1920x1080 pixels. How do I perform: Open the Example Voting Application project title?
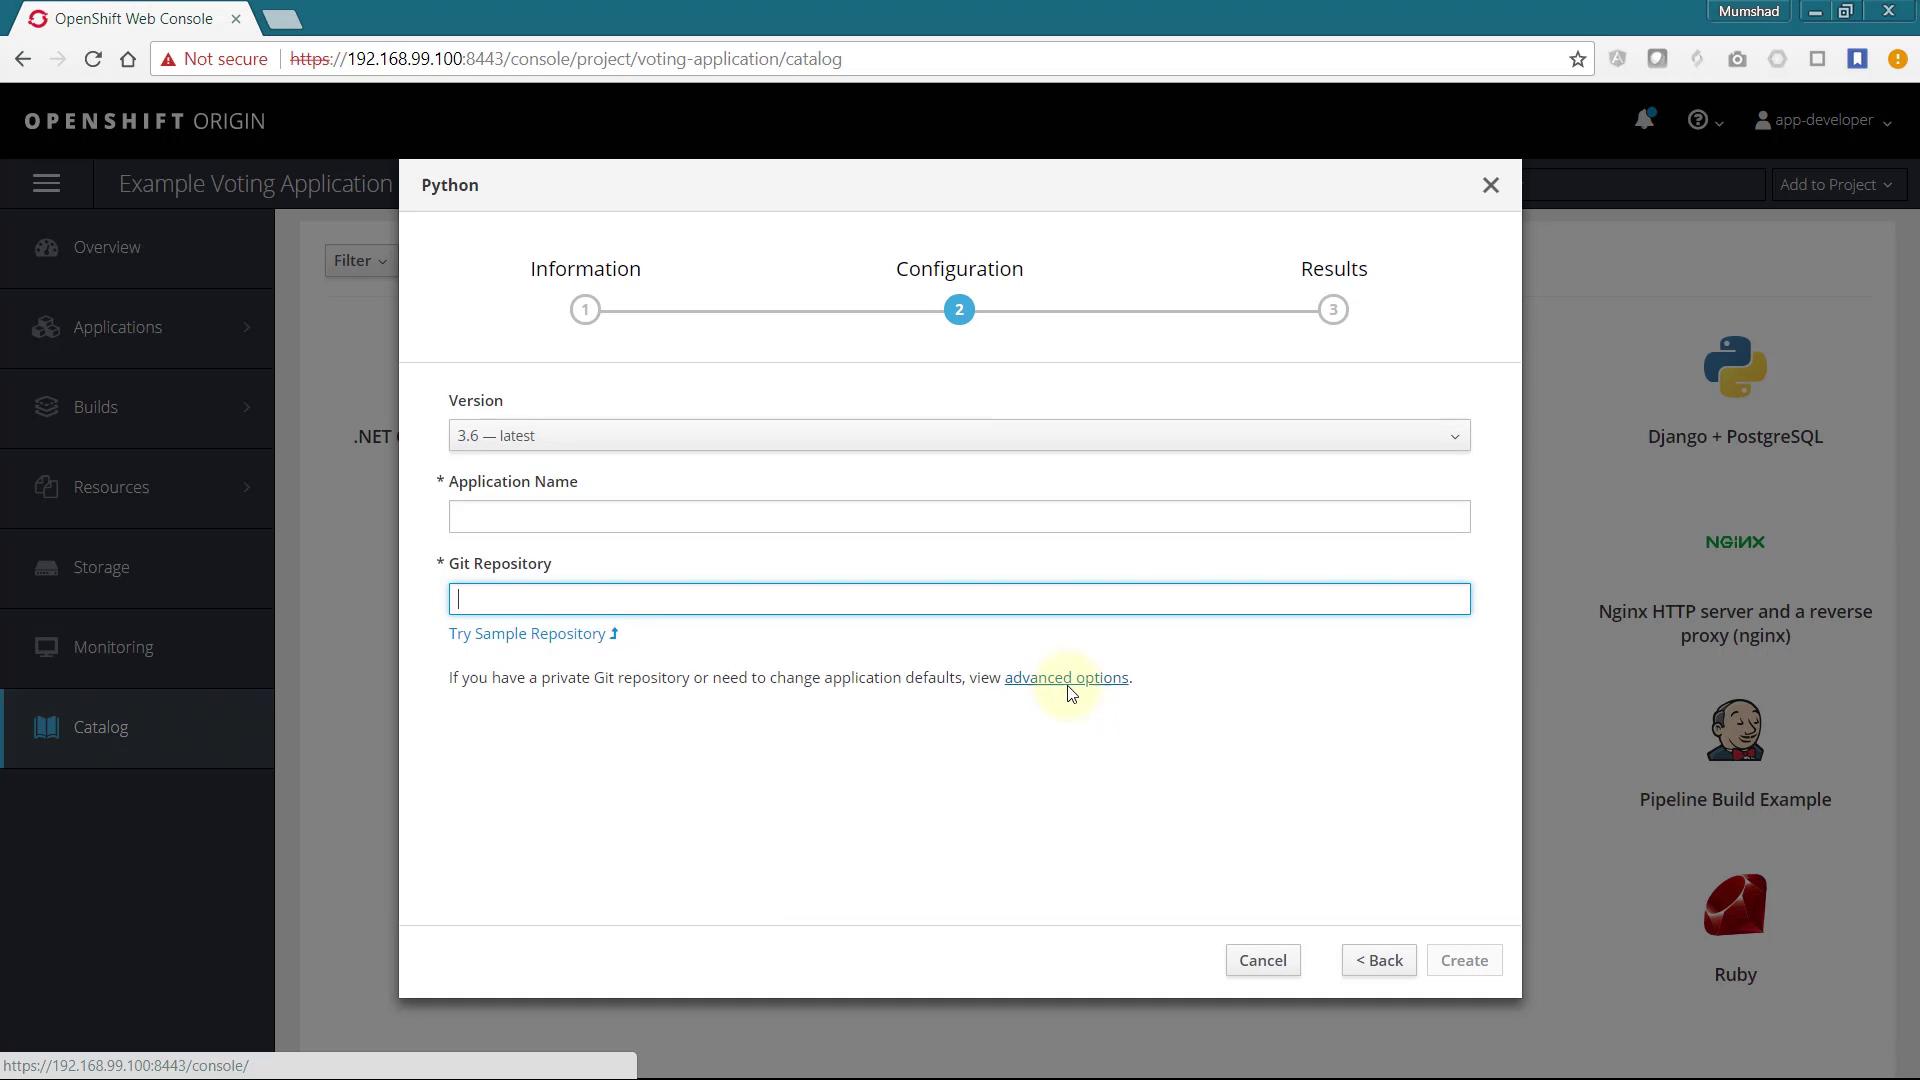pyautogui.click(x=256, y=184)
